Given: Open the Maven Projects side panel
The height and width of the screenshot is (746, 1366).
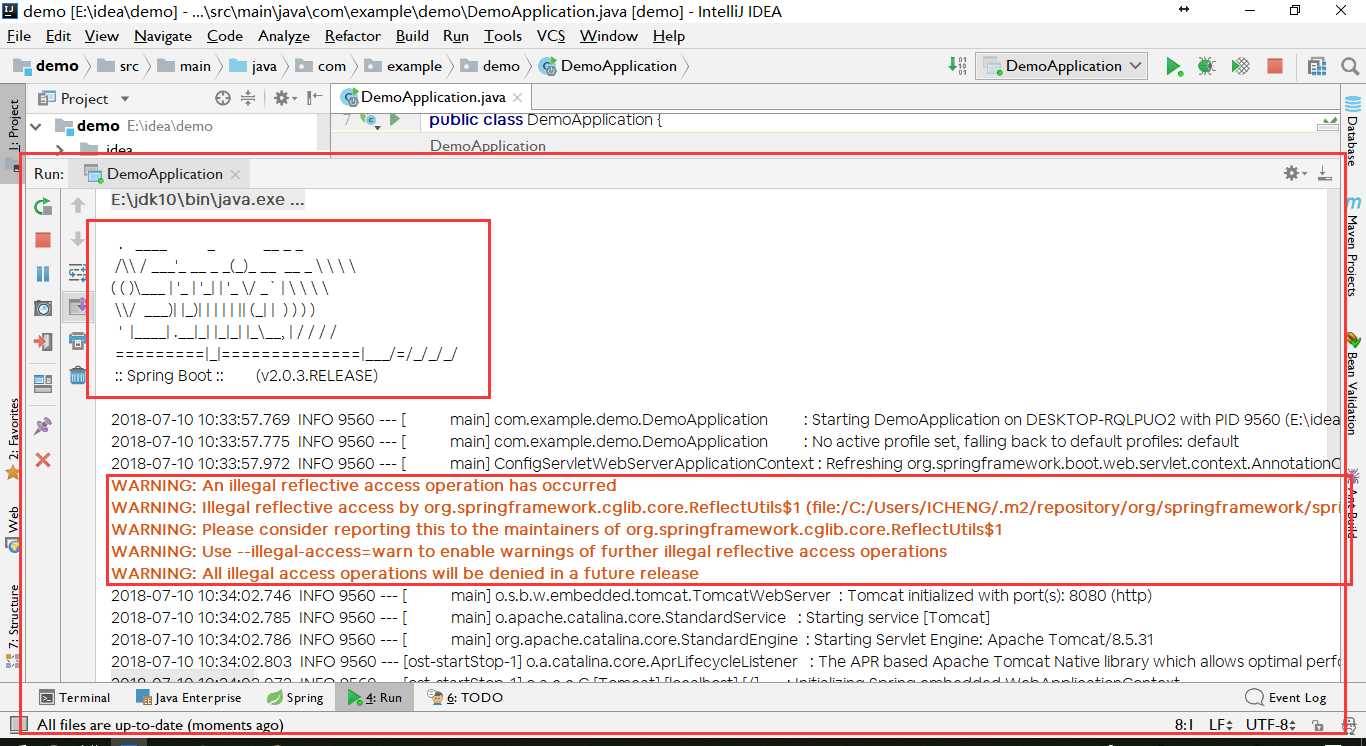Looking at the screenshot, I should point(1353,246).
